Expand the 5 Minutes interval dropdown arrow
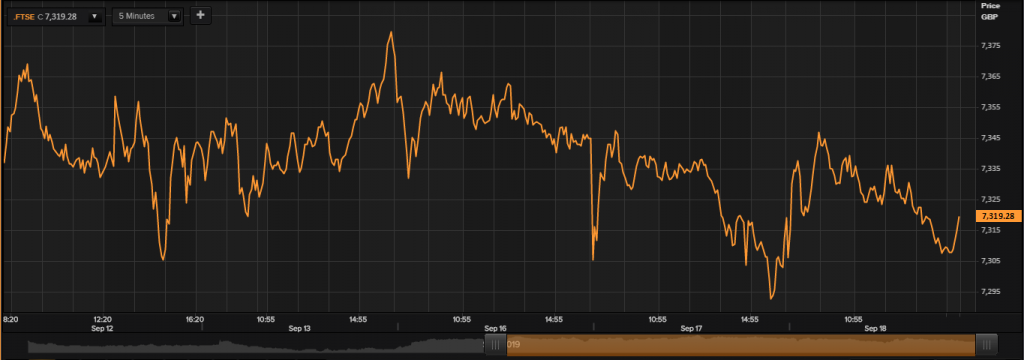Screen dimensions: 1024x360 (x=174, y=16)
